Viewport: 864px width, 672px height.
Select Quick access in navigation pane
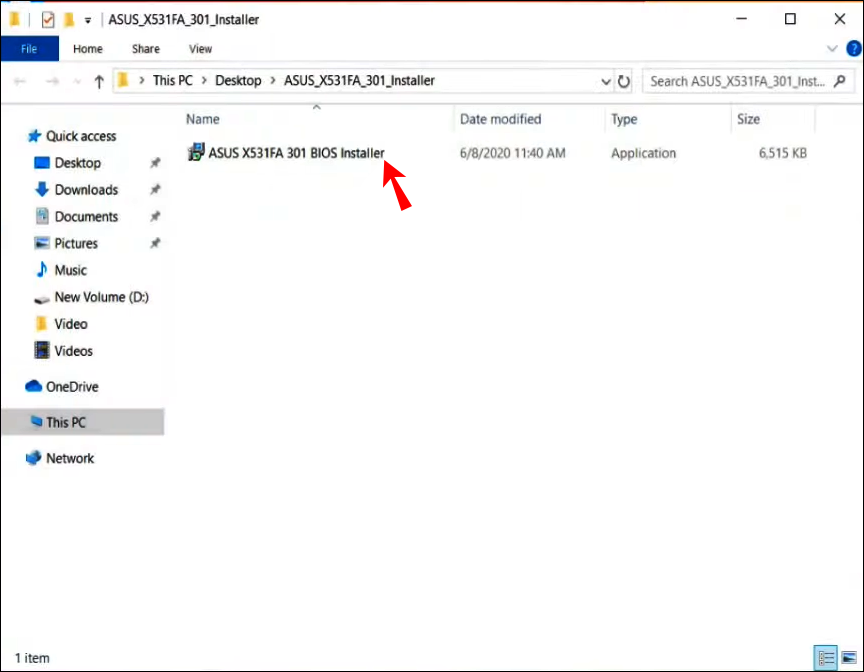pyautogui.click(x=81, y=136)
